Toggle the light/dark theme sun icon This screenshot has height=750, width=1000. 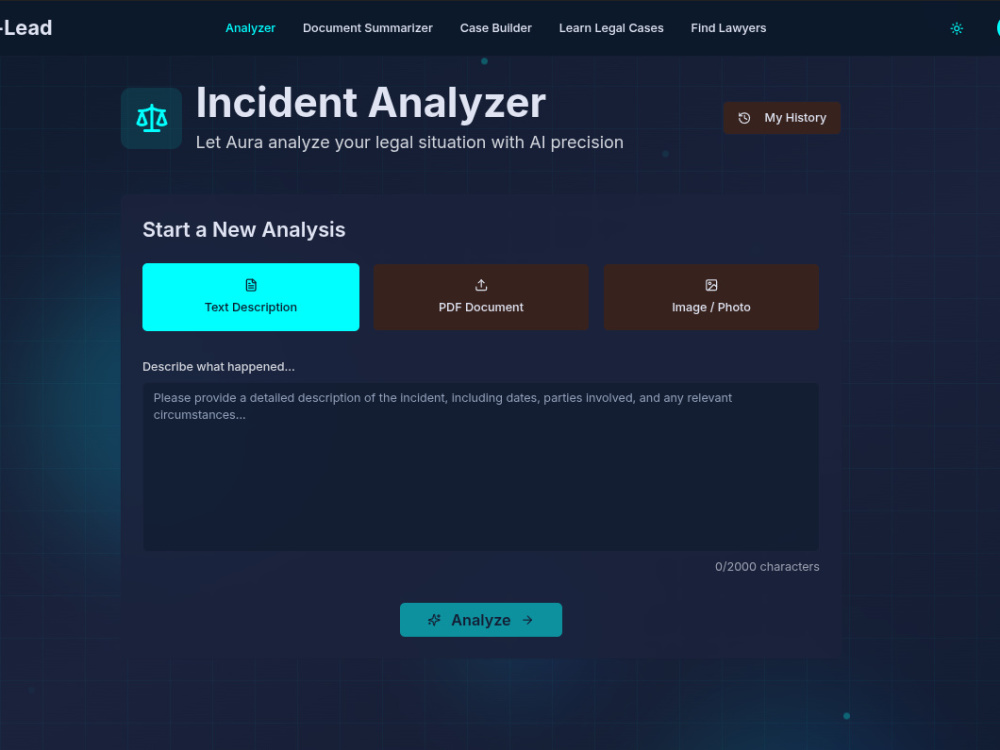pyautogui.click(x=956, y=28)
